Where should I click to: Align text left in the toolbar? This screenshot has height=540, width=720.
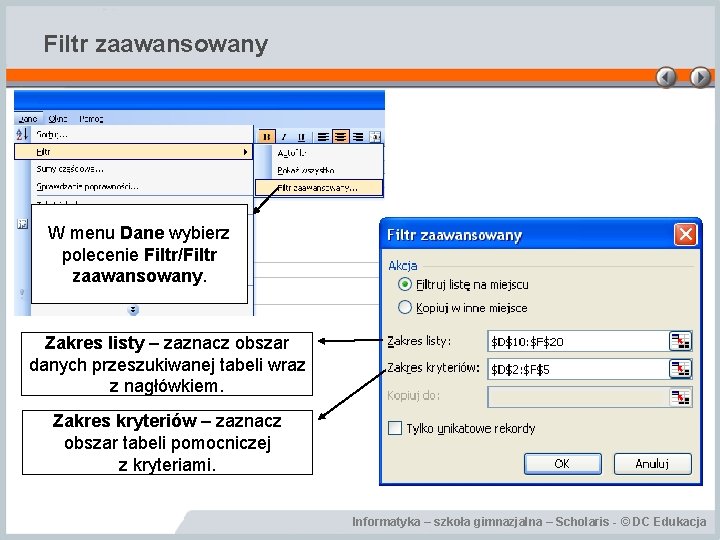pyautogui.click(x=323, y=136)
